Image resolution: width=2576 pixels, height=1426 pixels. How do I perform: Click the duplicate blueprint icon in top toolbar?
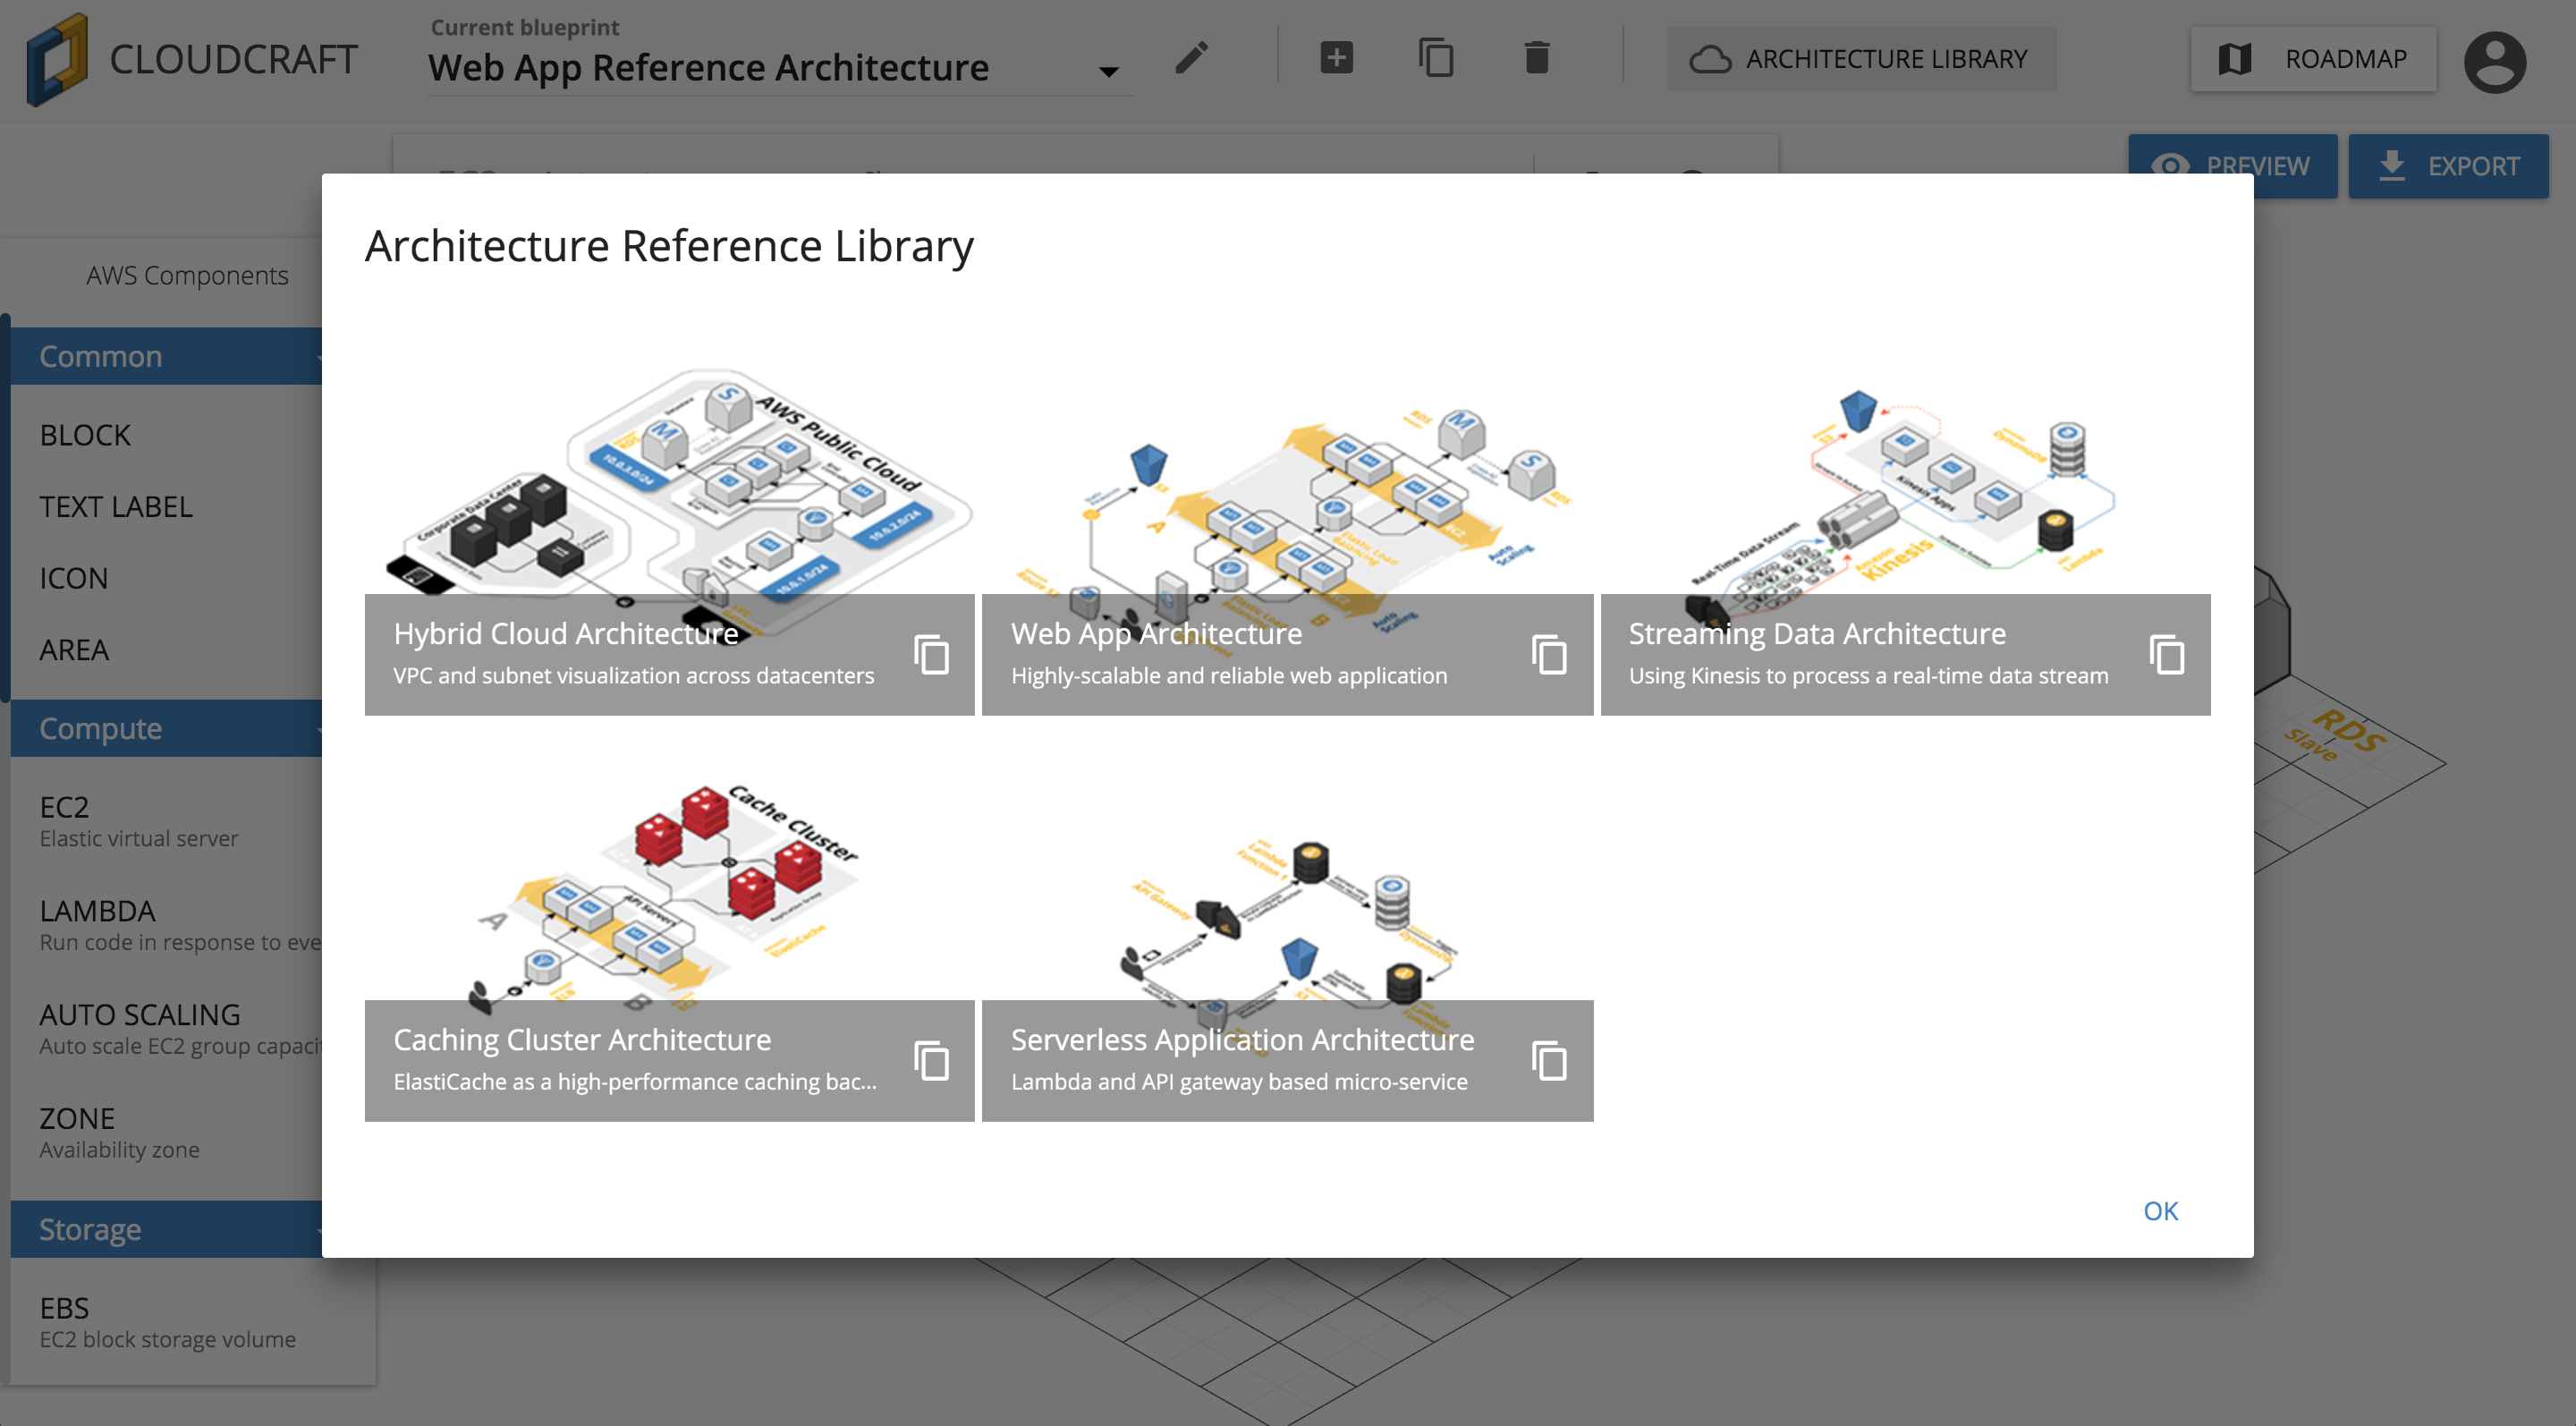point(1436,58)
